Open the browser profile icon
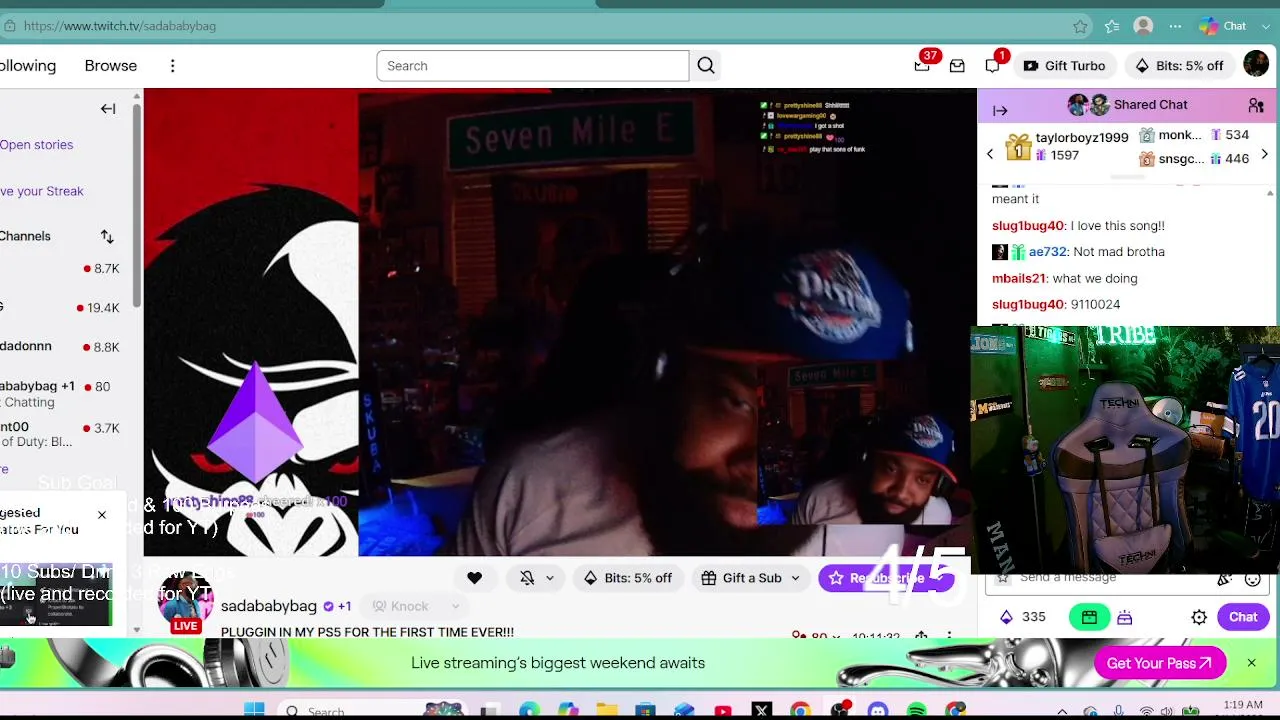1280x720 pixels. (1143, 26)
